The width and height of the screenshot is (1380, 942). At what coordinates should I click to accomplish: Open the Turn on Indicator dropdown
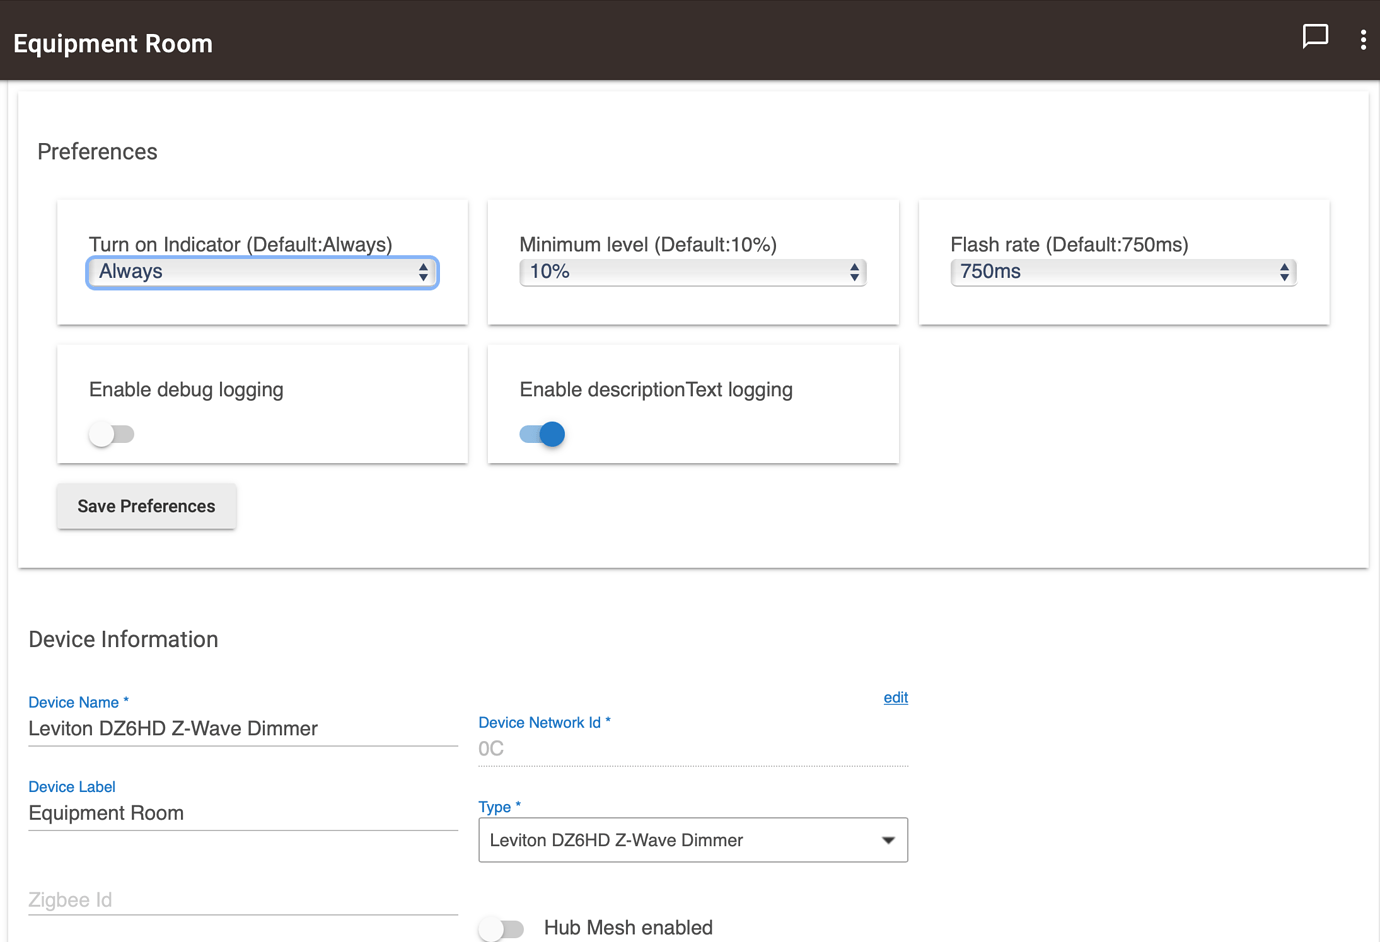(x=260, y=271)
